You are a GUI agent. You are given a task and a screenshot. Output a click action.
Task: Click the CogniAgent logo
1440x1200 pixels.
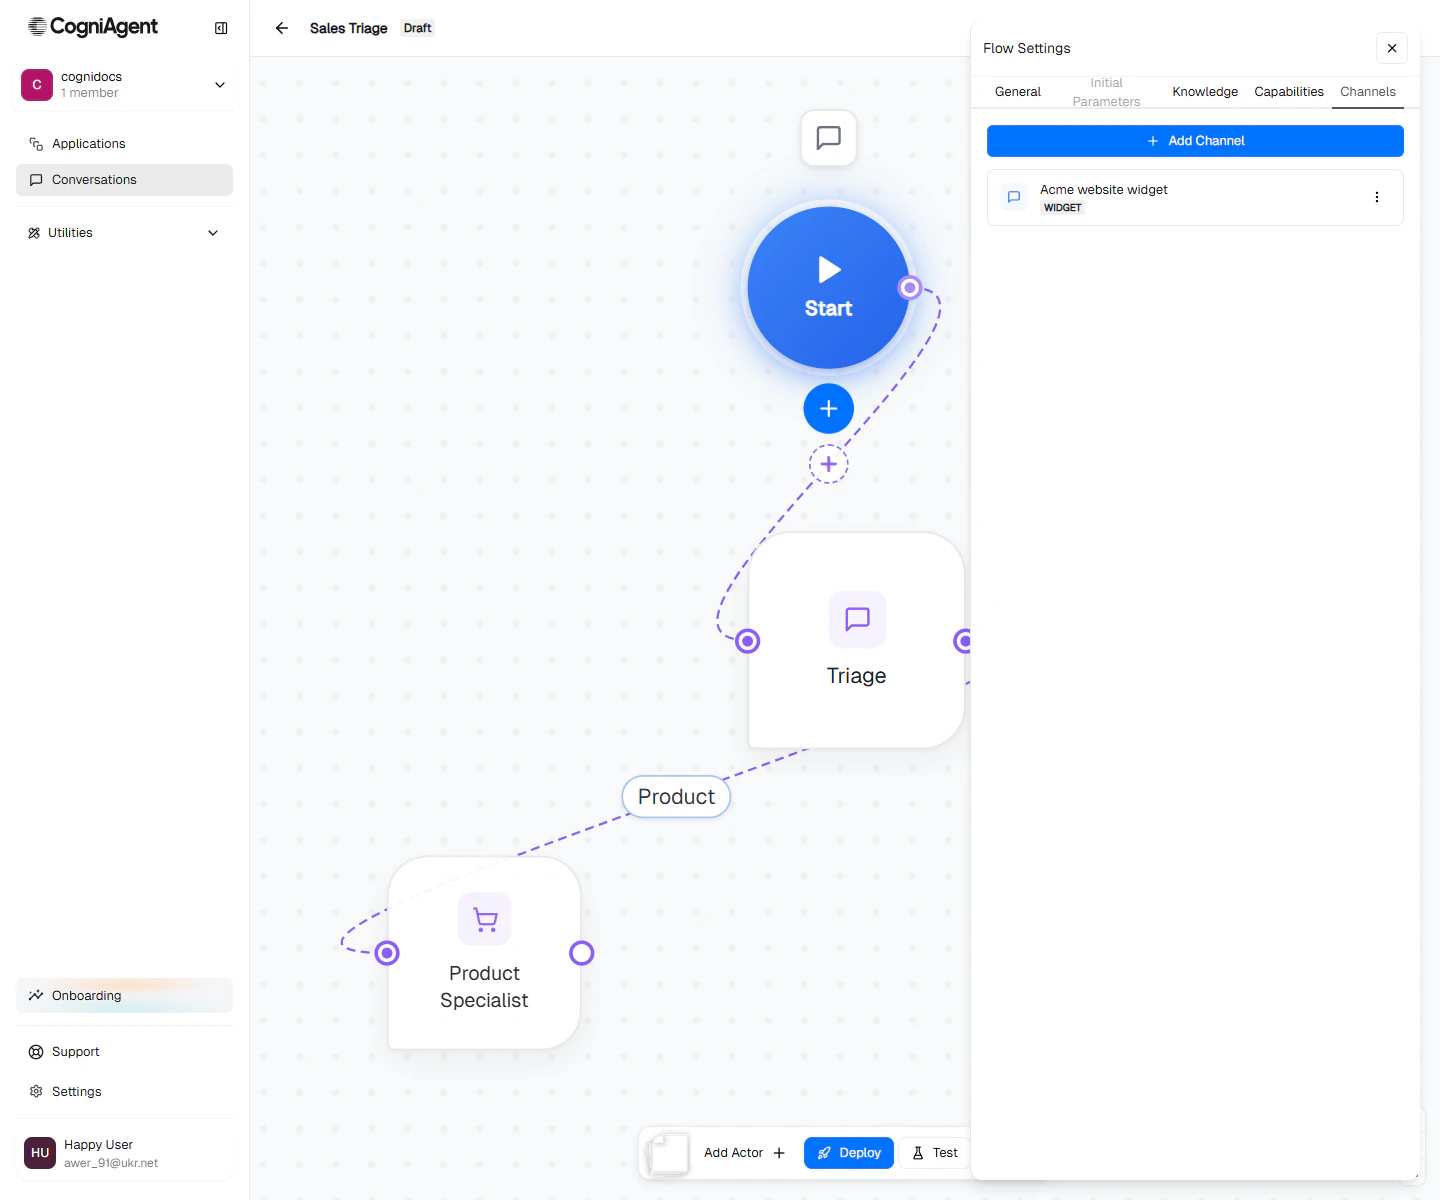(93, 27)
